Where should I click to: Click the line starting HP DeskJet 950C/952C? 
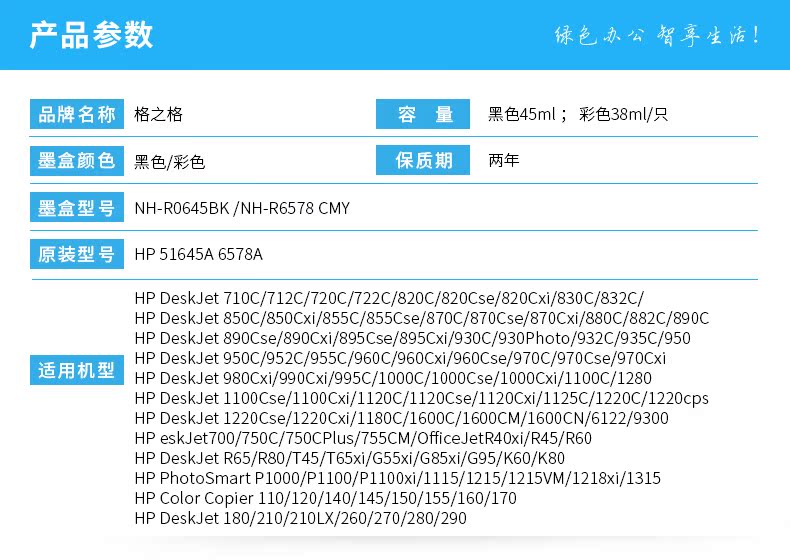[x=400, y=358]
